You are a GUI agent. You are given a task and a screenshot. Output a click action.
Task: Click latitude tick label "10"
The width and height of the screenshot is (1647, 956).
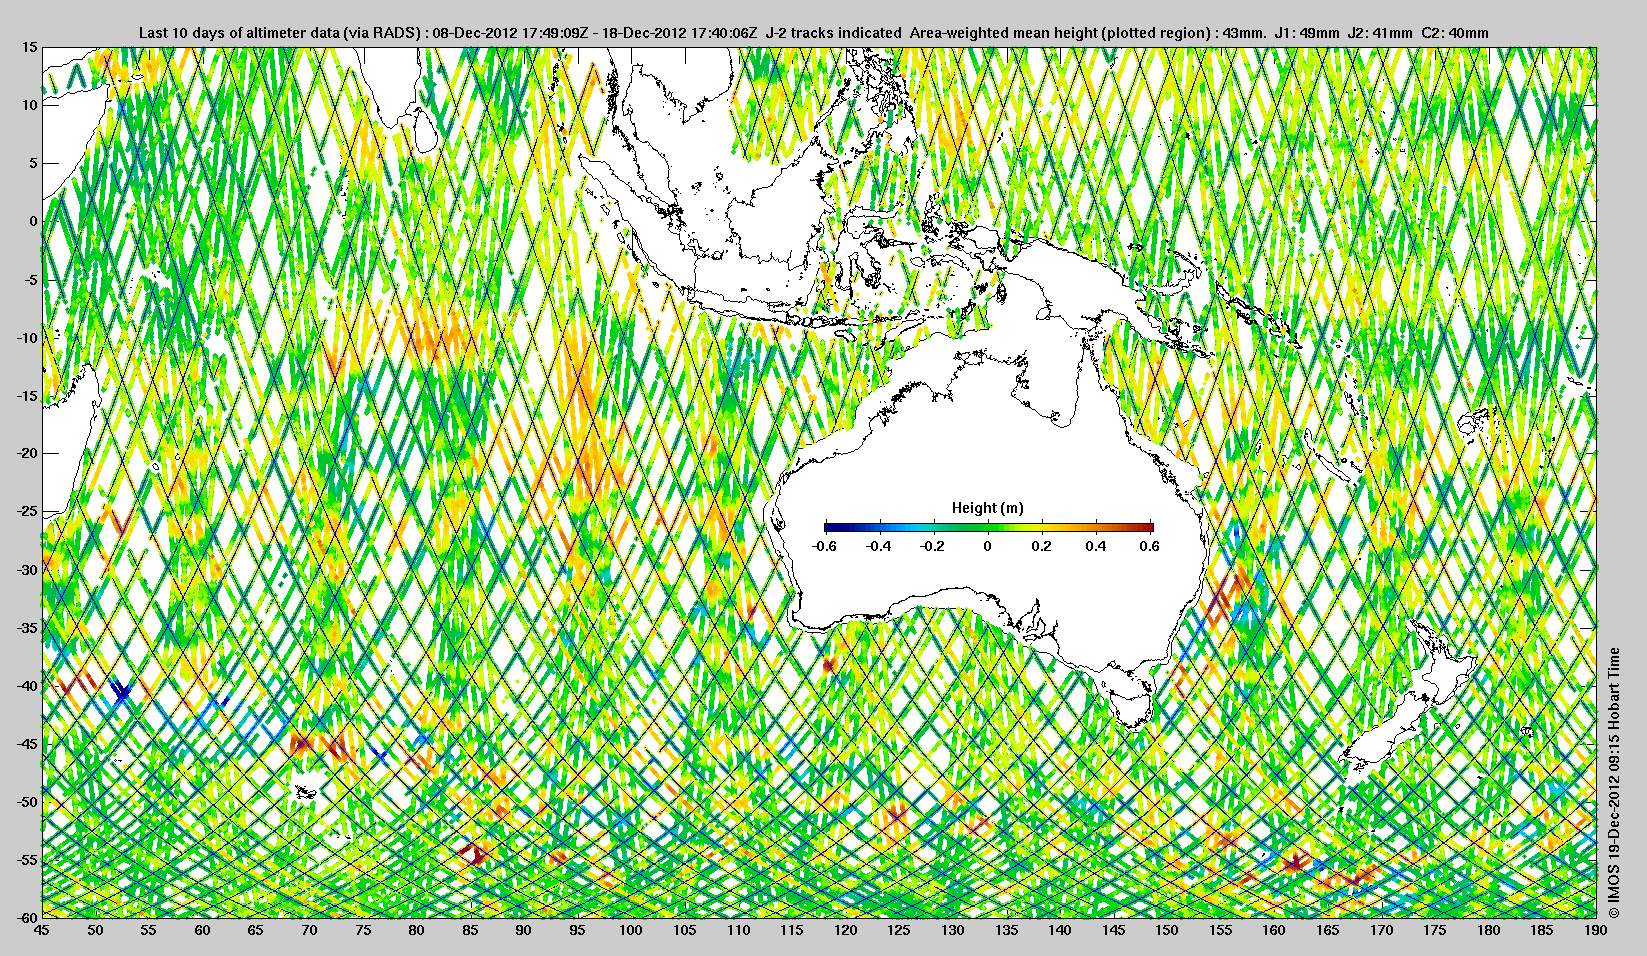coord(30,105)
